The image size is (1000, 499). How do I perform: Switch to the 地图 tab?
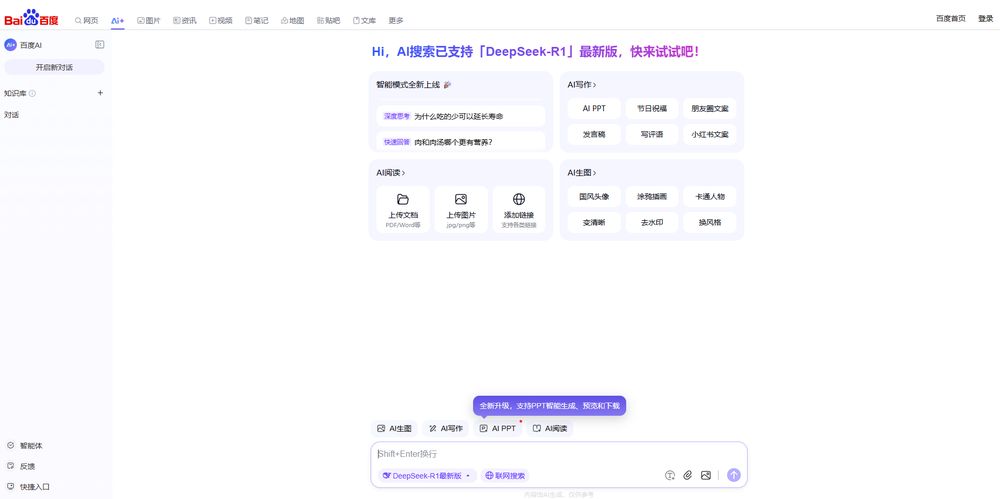point(292,20)
